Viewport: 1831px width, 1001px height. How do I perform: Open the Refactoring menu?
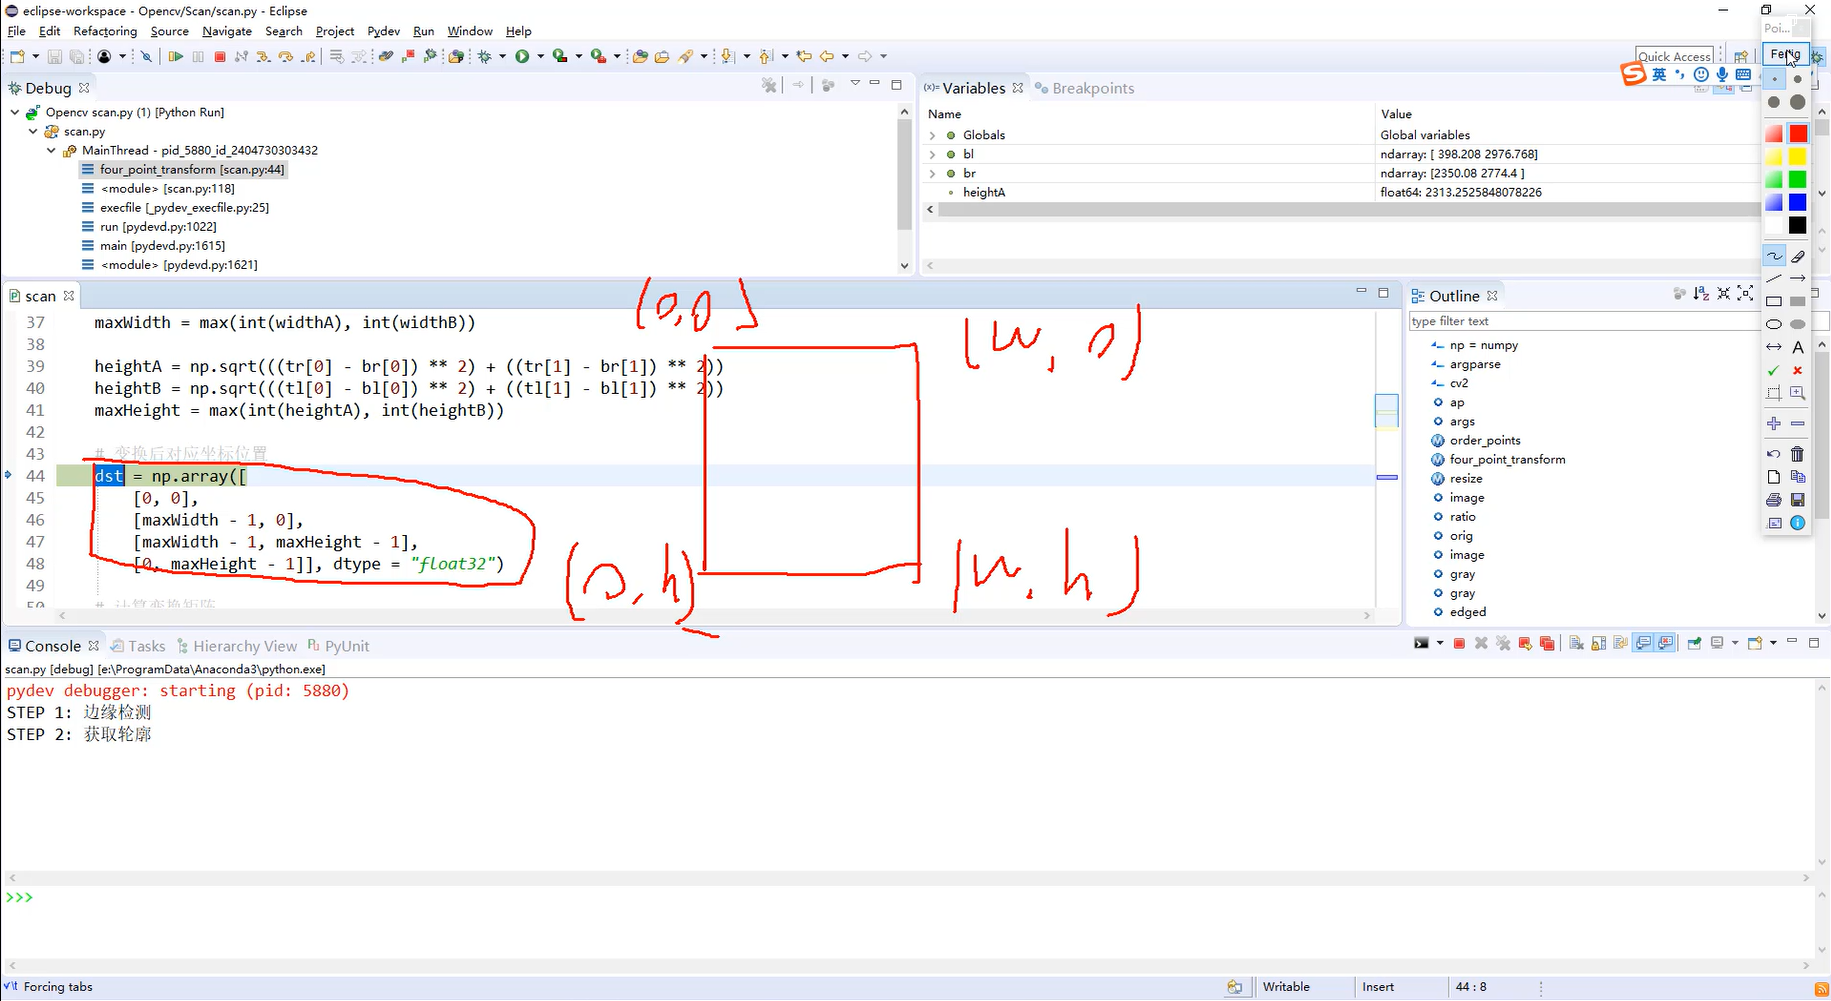pyautogui.click(x=105, y=31)
